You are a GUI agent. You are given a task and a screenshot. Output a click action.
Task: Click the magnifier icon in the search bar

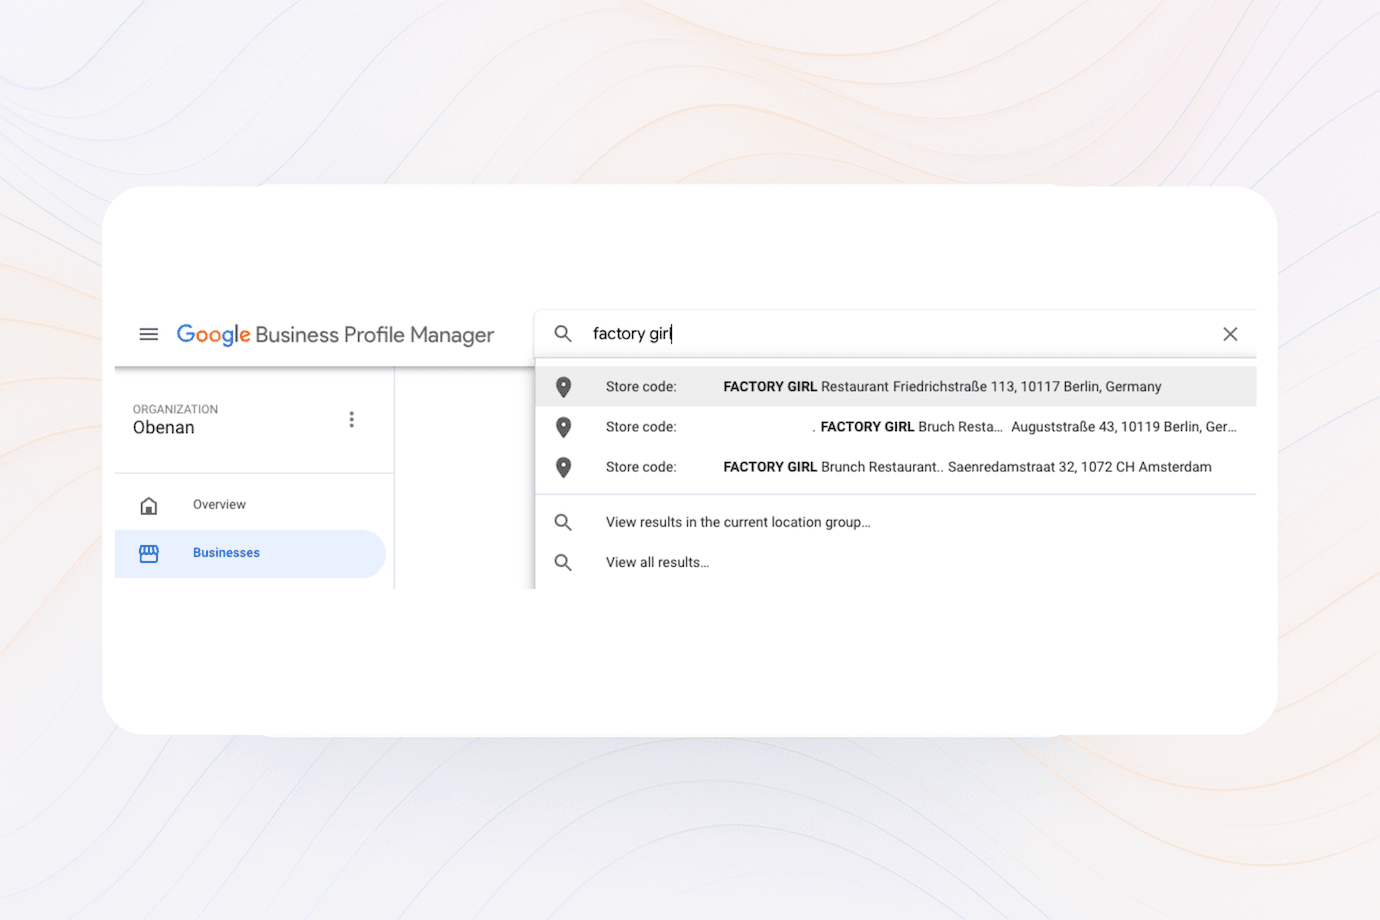[x=563, y=334]
